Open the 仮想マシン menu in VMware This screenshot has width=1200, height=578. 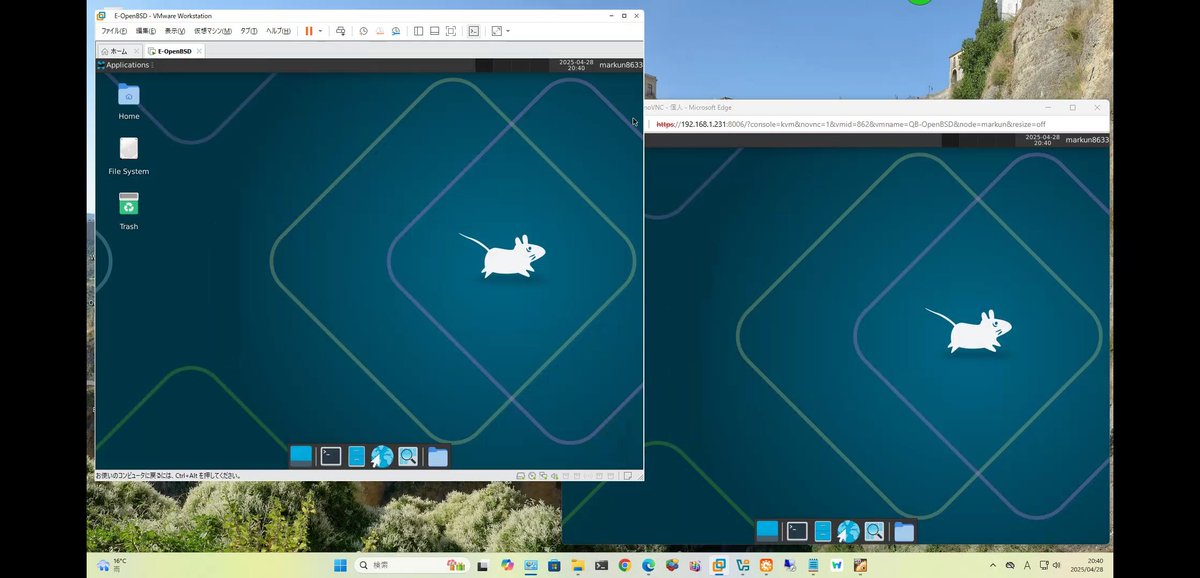click(x=213, y=31)
